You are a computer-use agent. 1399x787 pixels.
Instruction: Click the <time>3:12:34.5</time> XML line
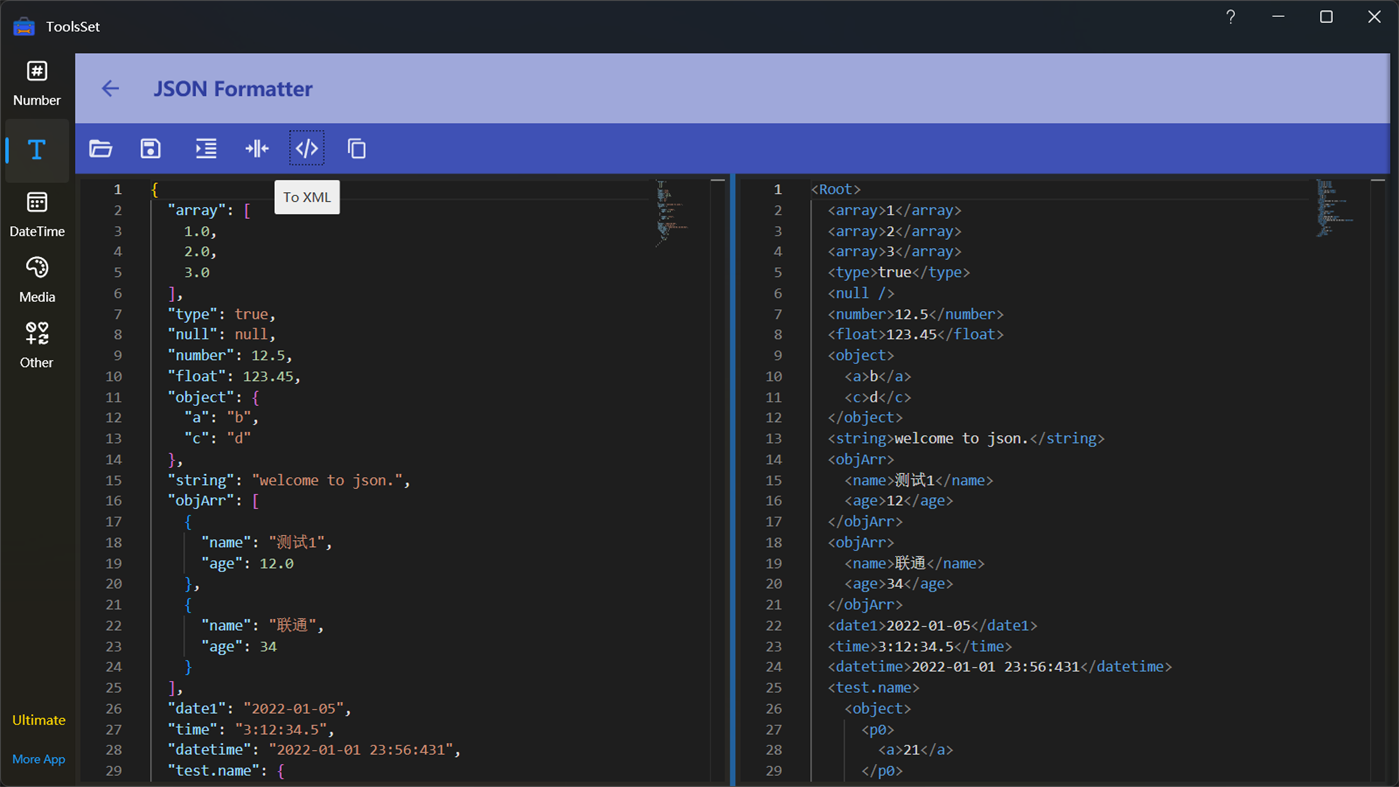(x=920, y=646)
